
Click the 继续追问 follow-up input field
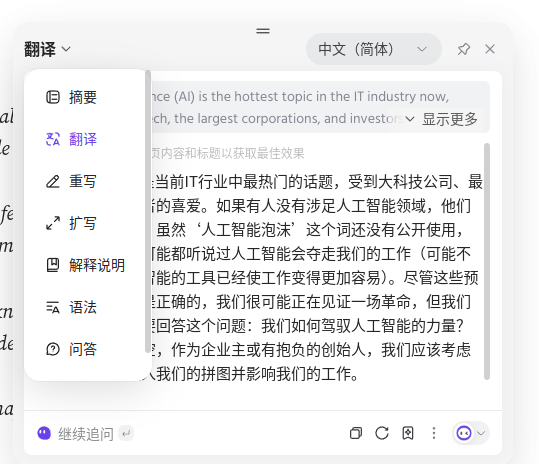[x=86, y=433]
